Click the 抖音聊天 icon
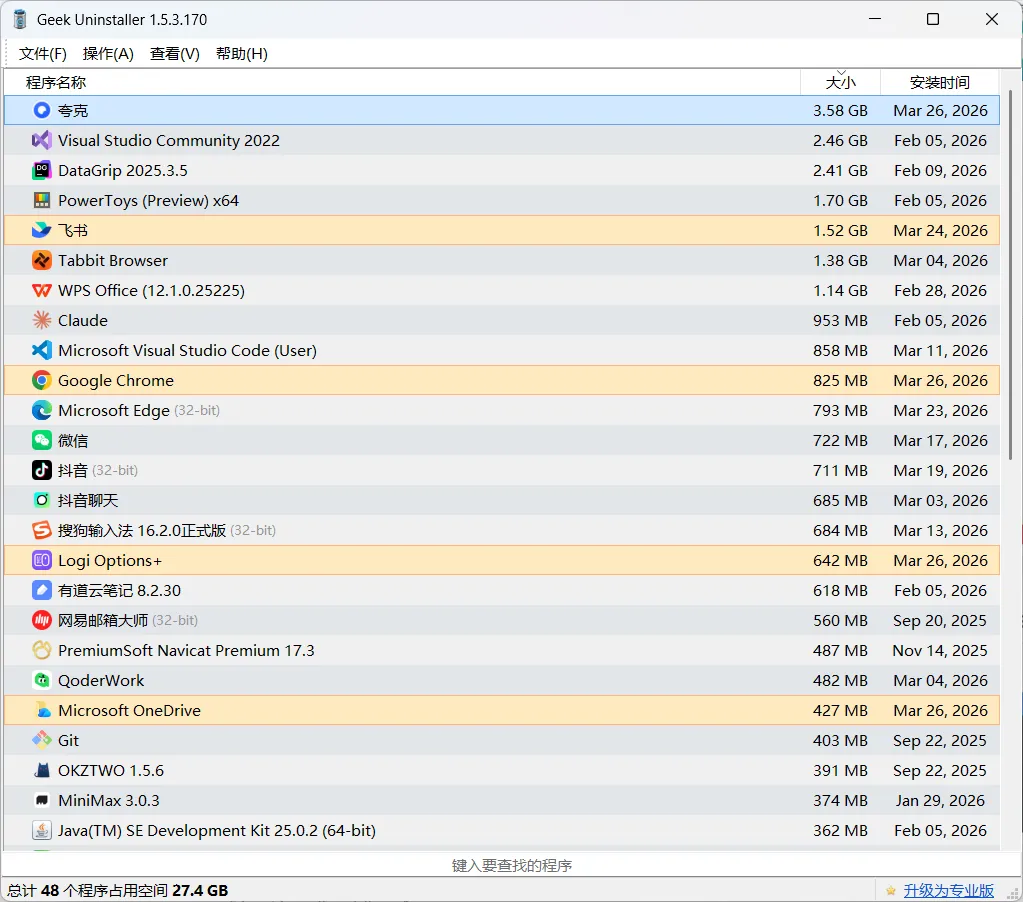Screen dimensions: 1023x902 pos(42,500)
